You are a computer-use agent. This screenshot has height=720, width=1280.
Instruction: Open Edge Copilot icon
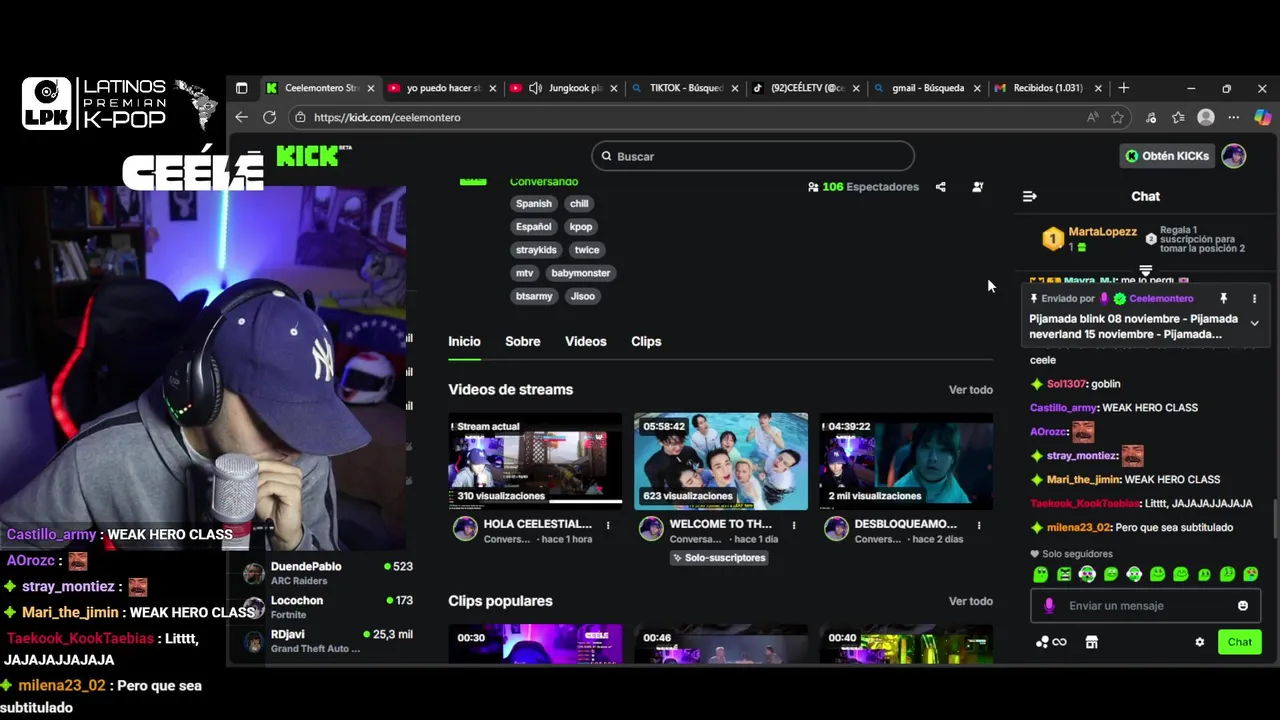1262,117
